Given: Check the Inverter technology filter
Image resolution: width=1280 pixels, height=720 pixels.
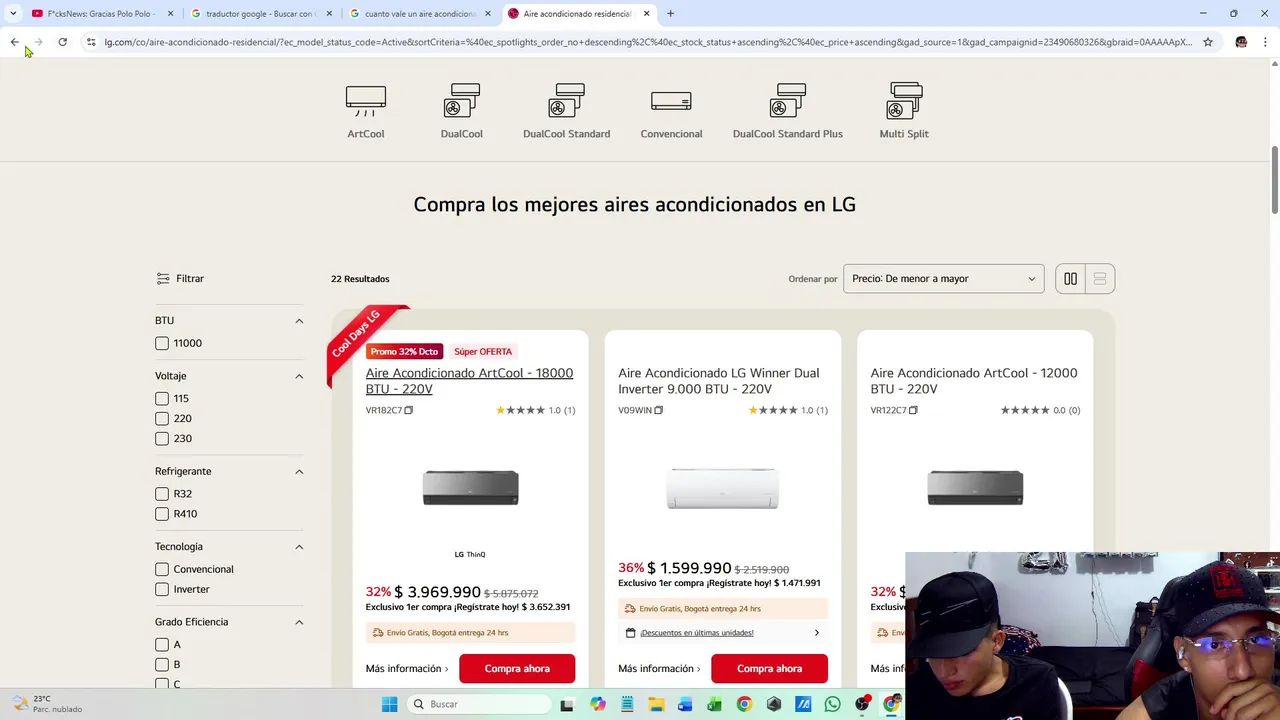Looking at the screenshot, I should [162, 589].
